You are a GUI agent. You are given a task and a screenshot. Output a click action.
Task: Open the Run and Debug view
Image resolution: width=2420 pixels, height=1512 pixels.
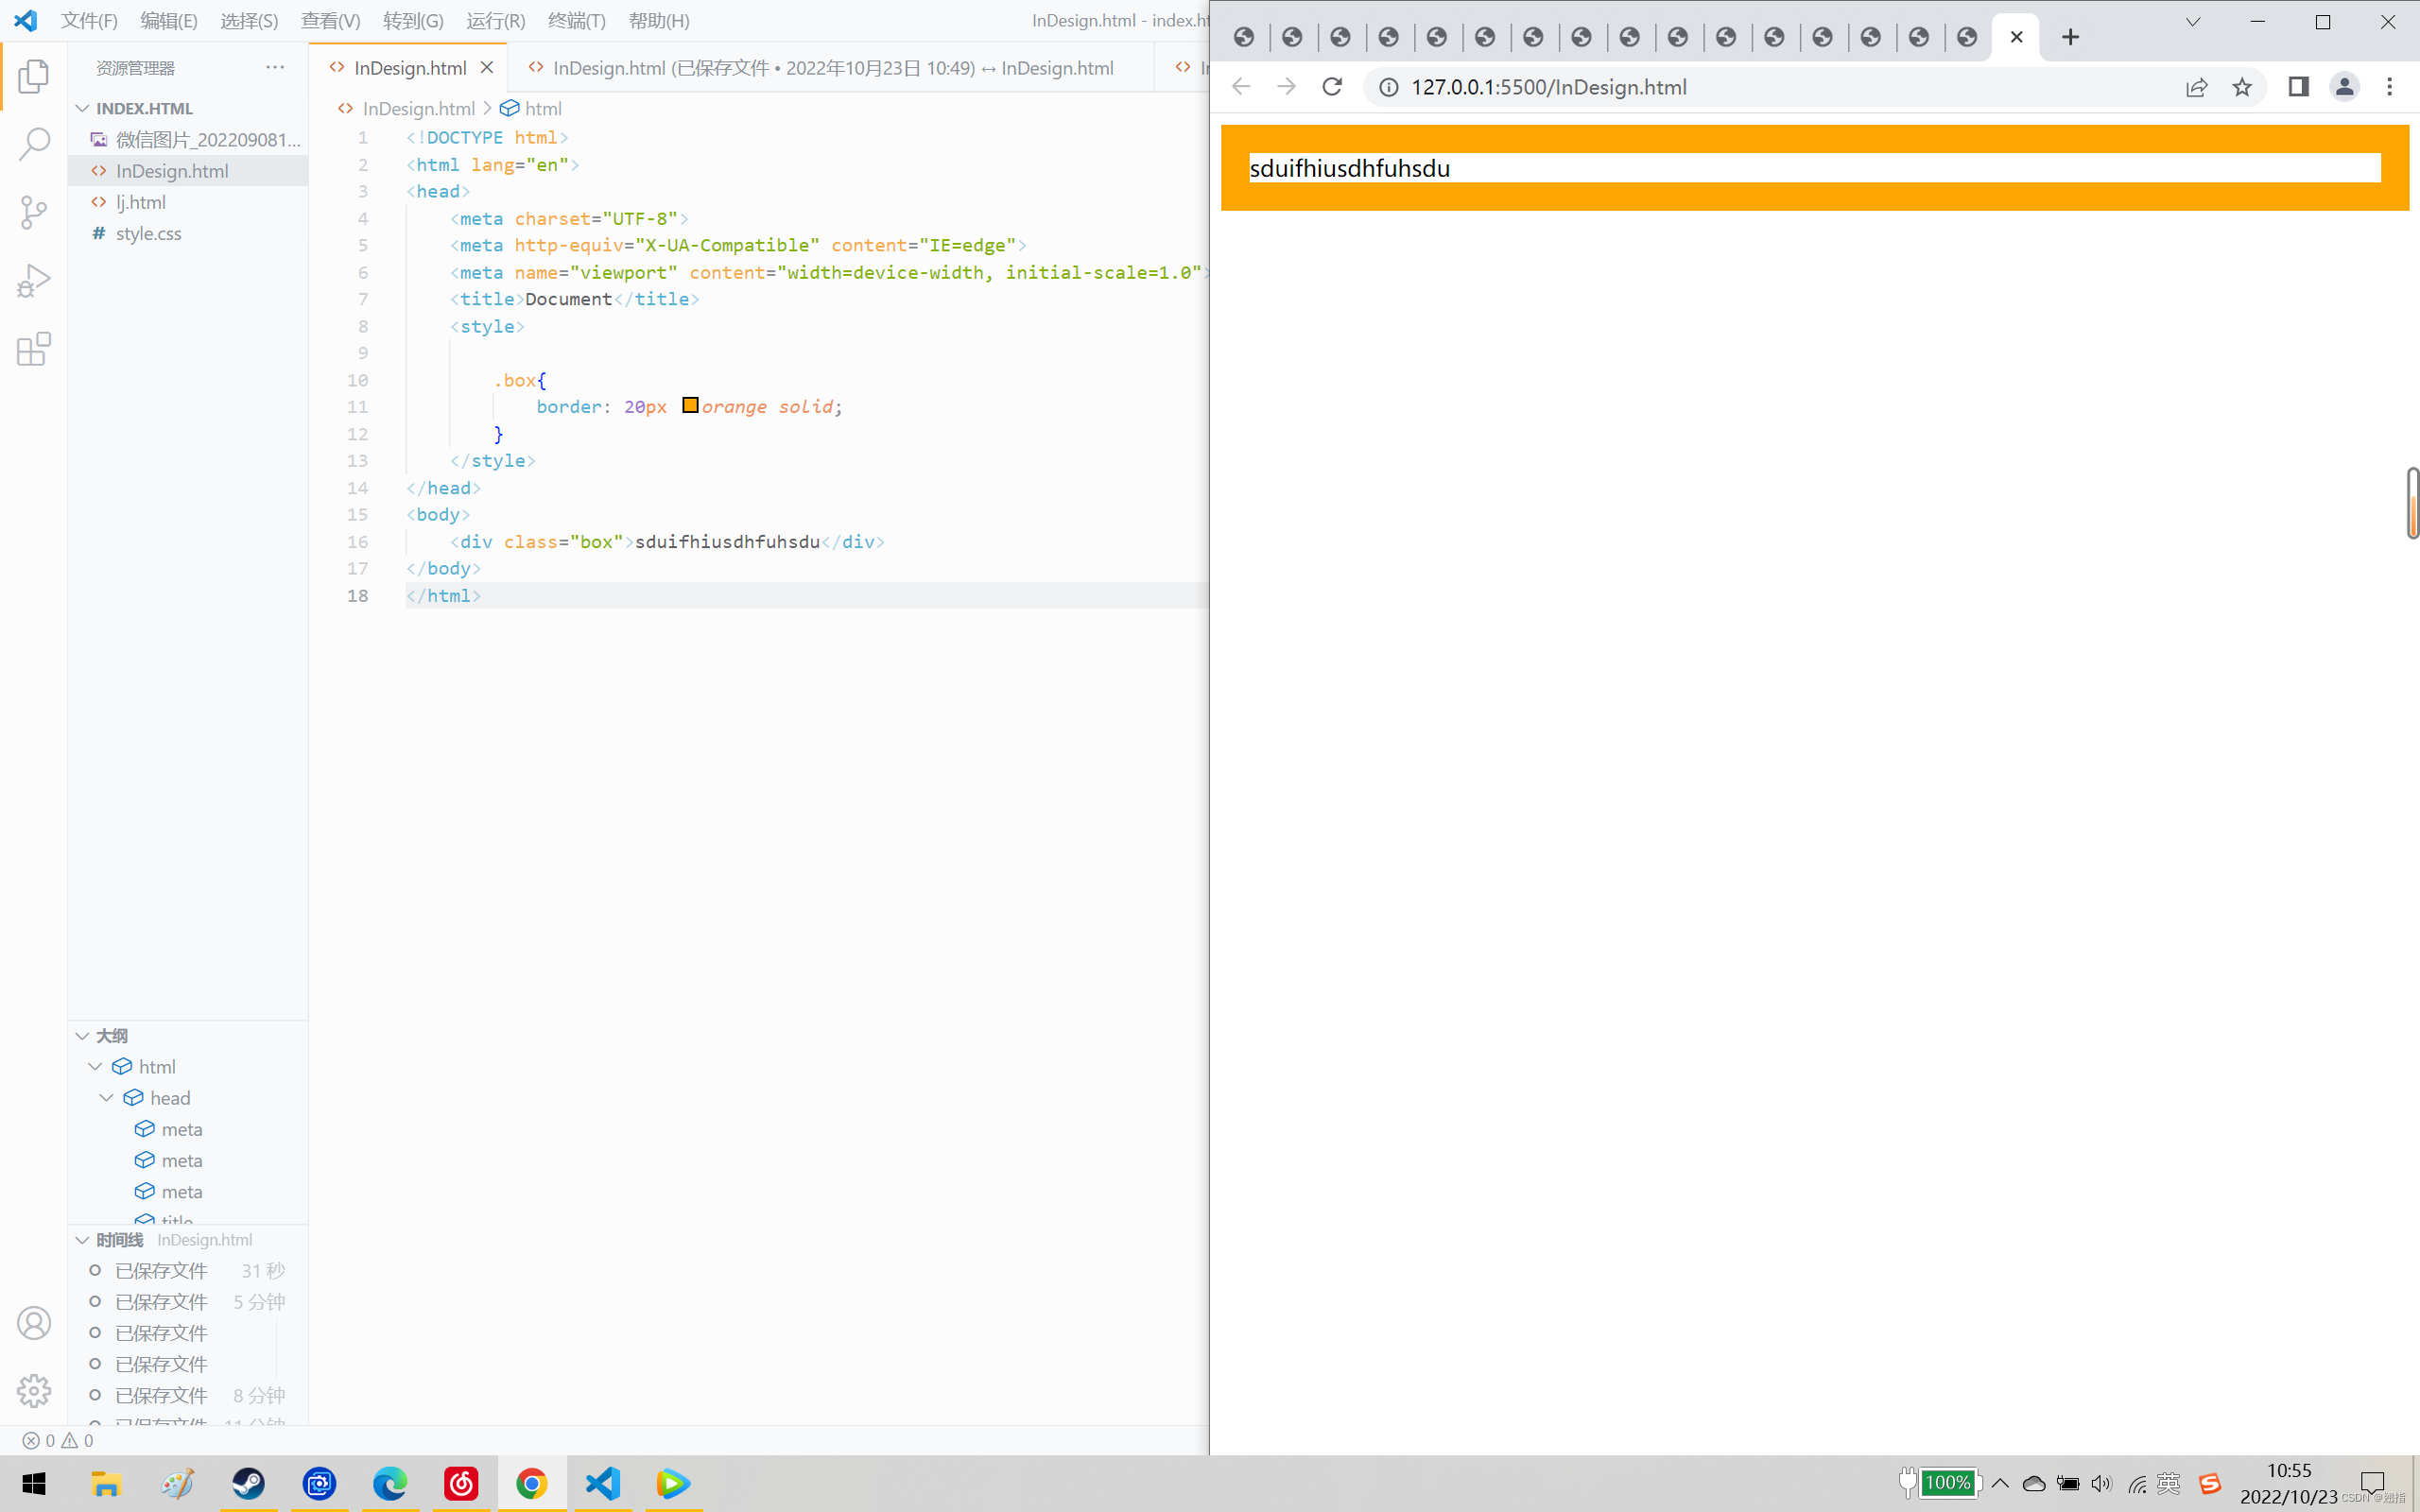pyautogui.click(x=34, y=281)
